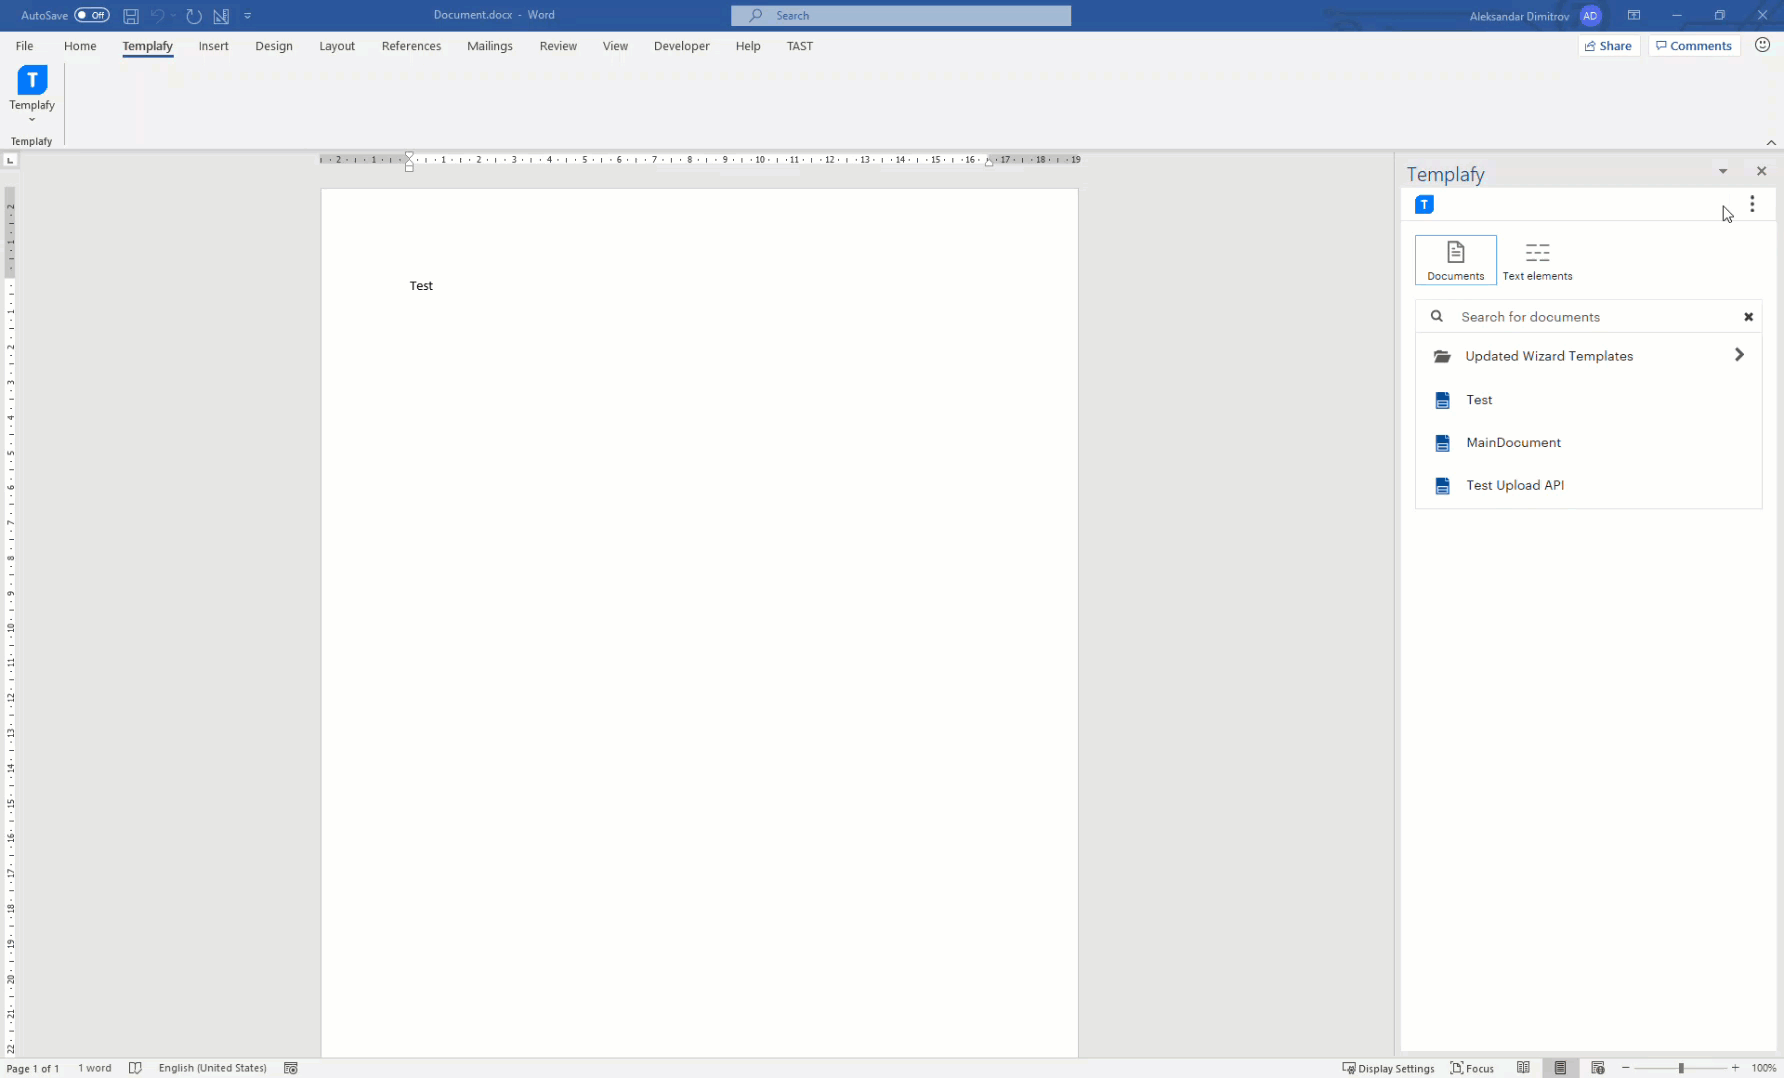Click the Share button
Viewport: 1784px width, 1078px height.
pos(1609,46)
